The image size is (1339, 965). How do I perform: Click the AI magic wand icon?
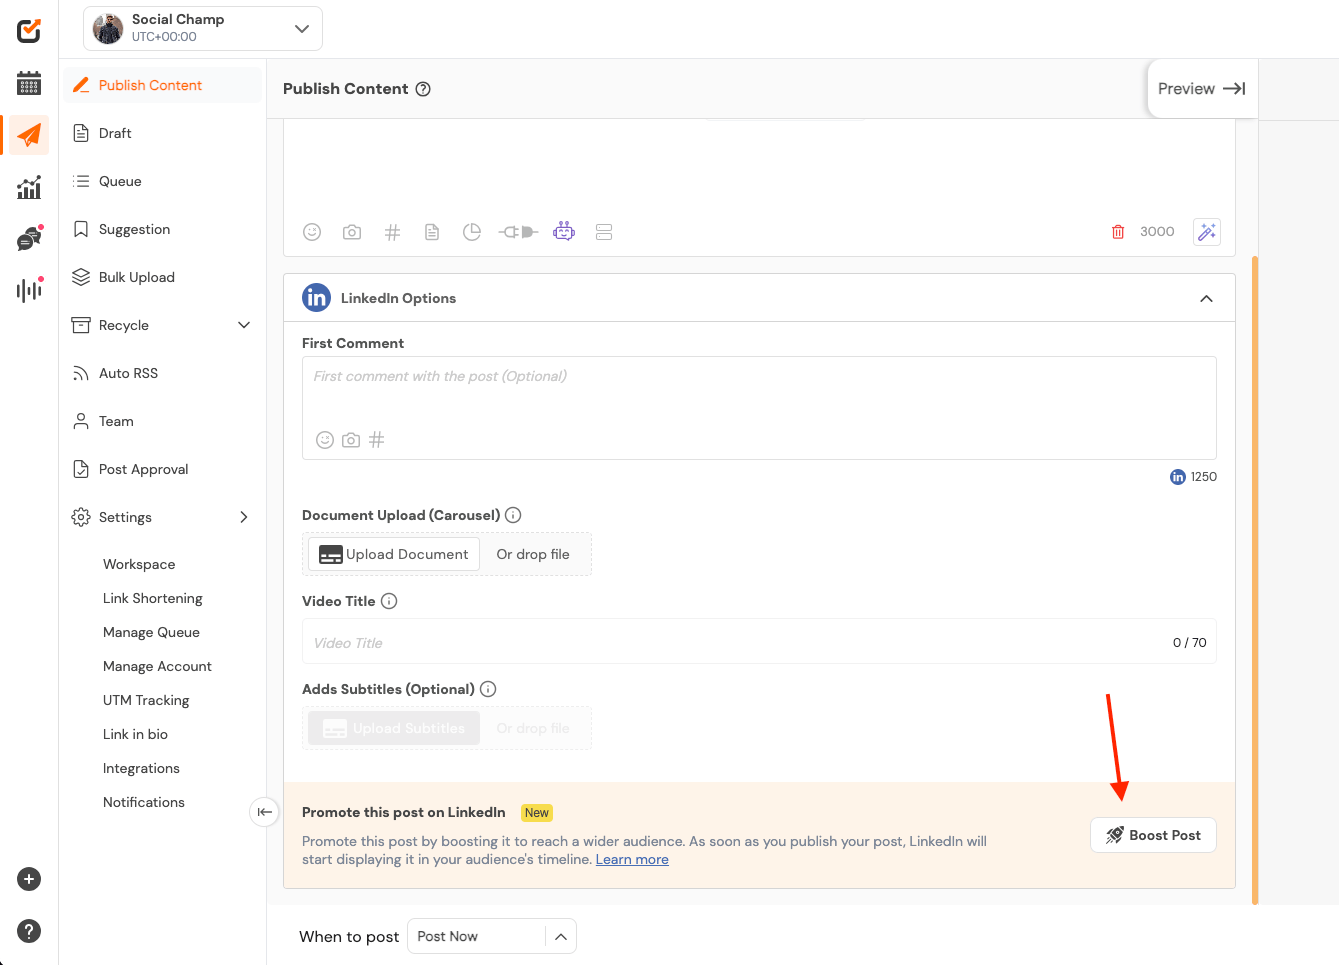tap(1207, 232)
